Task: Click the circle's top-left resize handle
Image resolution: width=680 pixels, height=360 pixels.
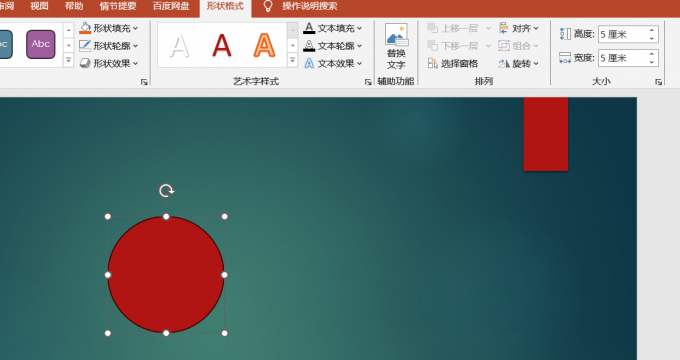Action: point(108,216)
